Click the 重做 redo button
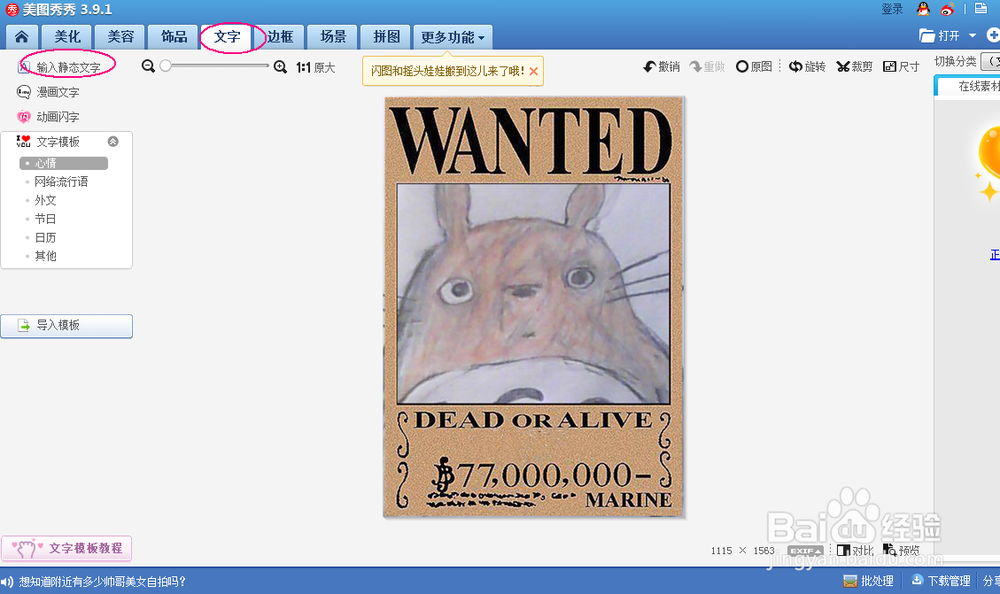Image resolution: width=1000 pixels, height=594 pixels. pos(707,66)
